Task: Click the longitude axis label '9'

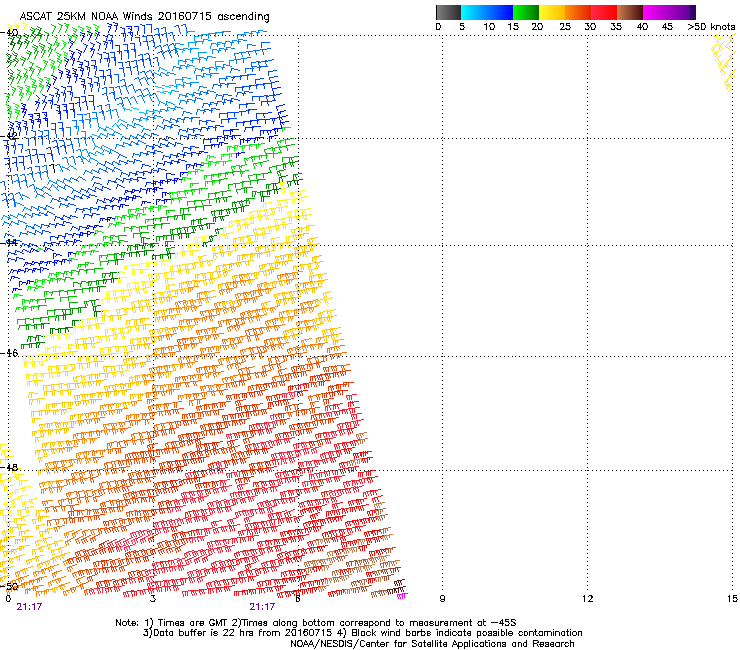Action: pyautogui.click(x=442, y=599)
